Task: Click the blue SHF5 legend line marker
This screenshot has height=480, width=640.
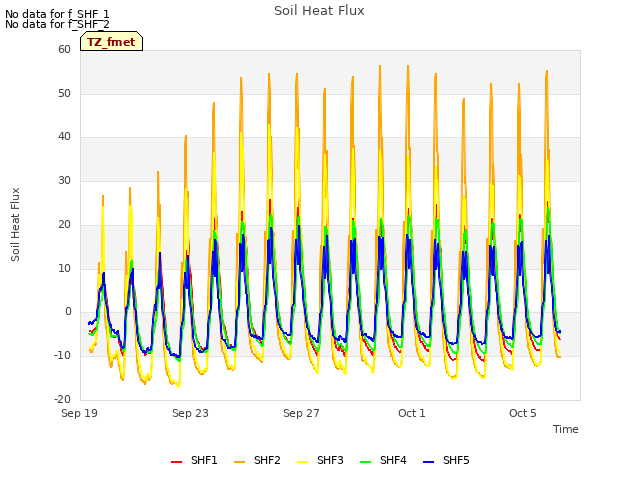Action: (429, 462)
